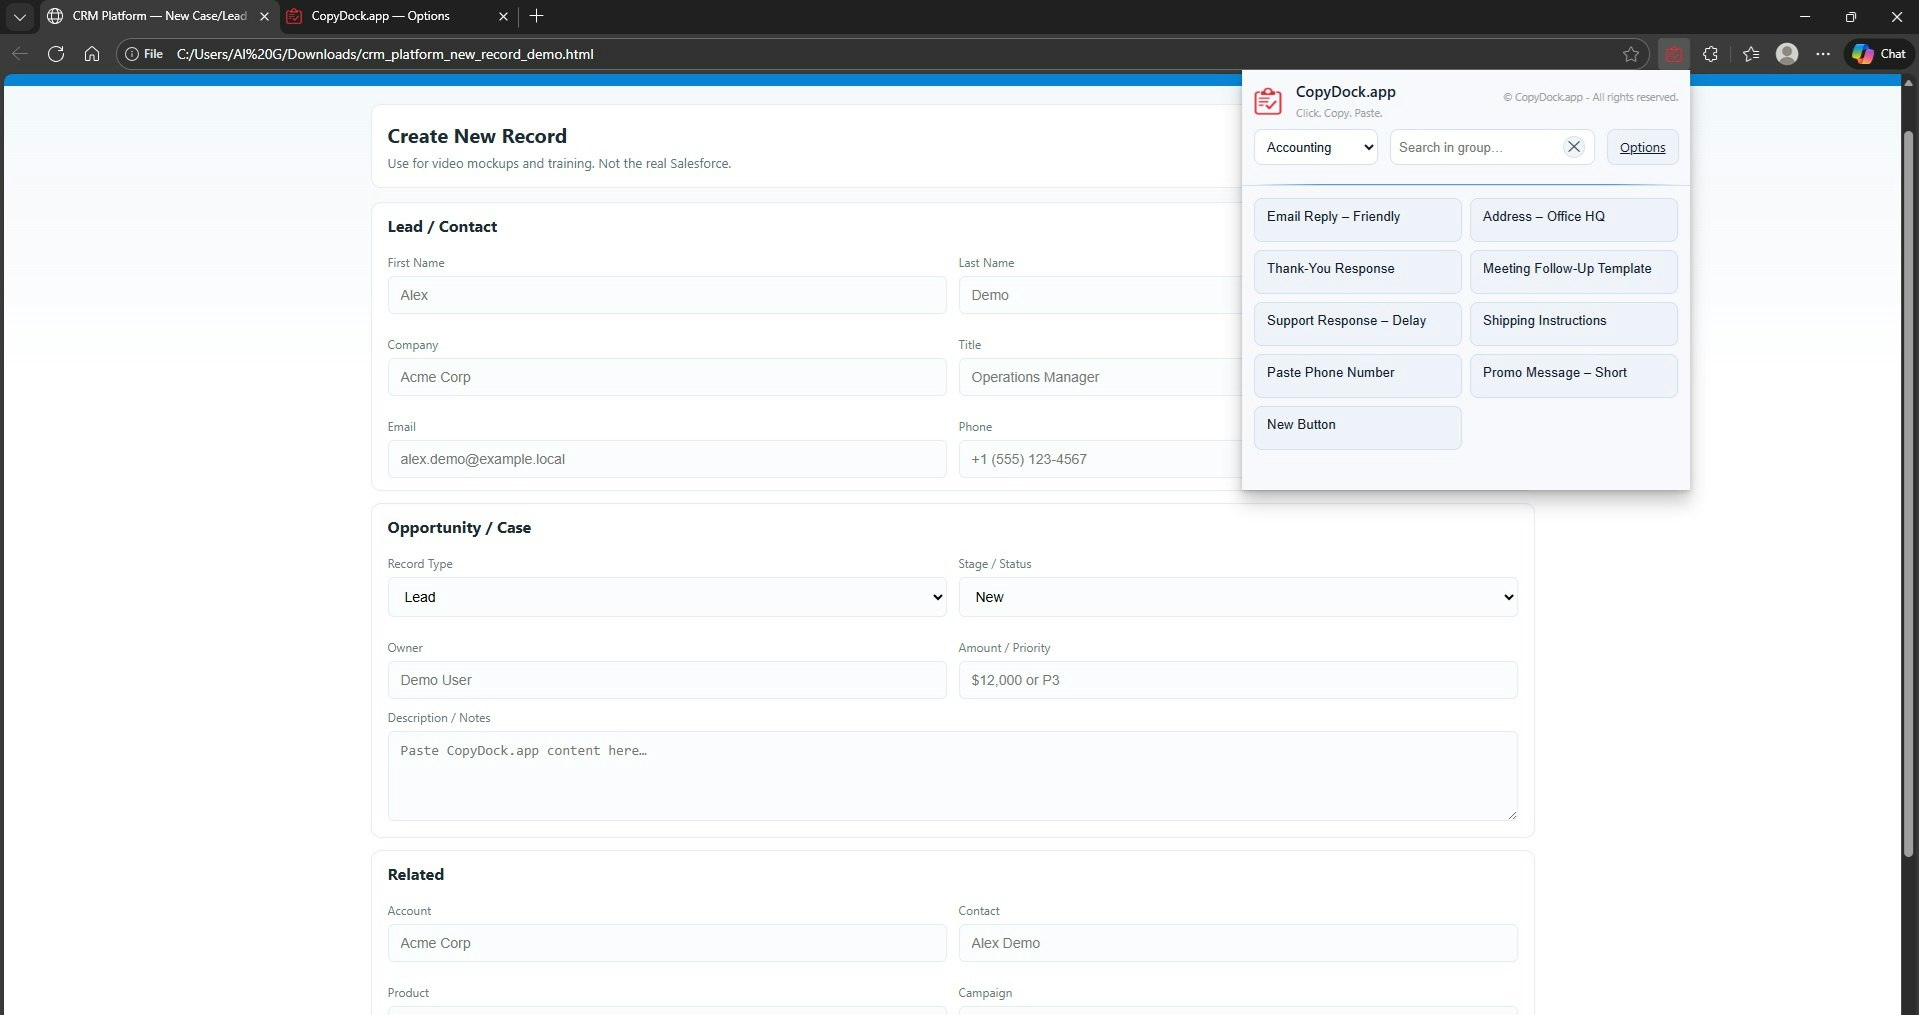Click the CopyDock clipboard logo in the popup
The image size is (1919, 1015).
tap(1266, 100)
